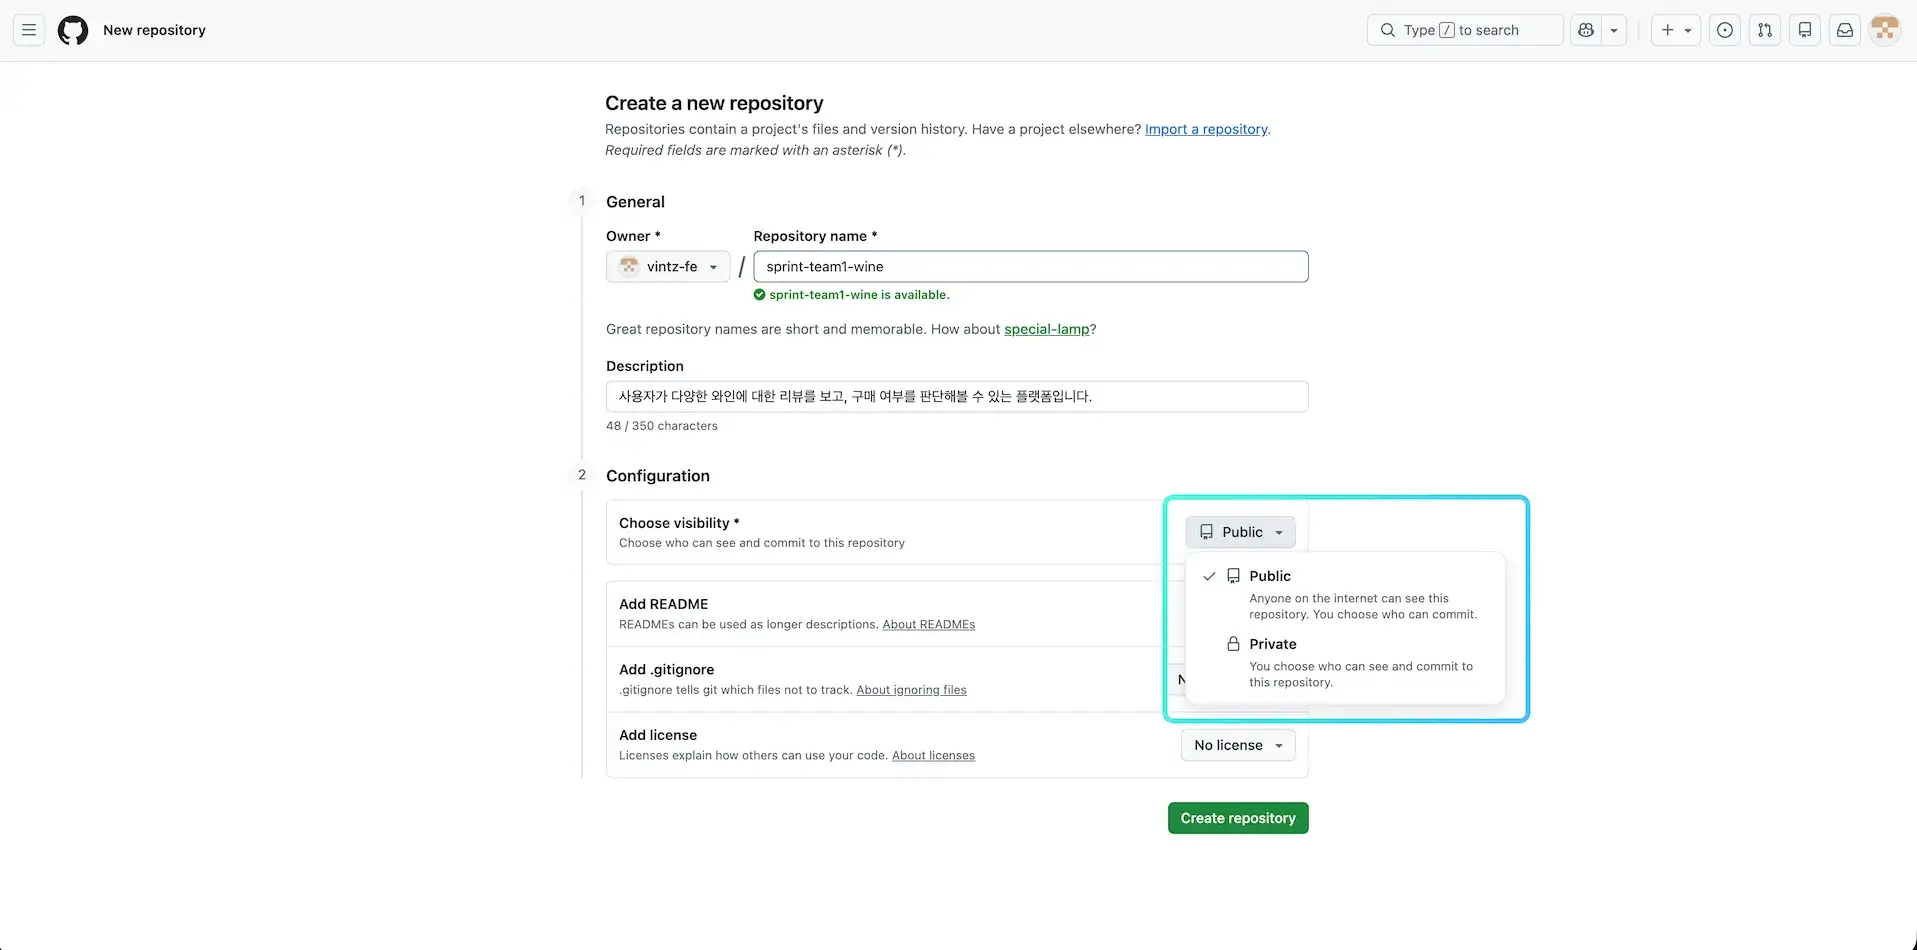Click the 'General' section heading

(x=635, y=202)
